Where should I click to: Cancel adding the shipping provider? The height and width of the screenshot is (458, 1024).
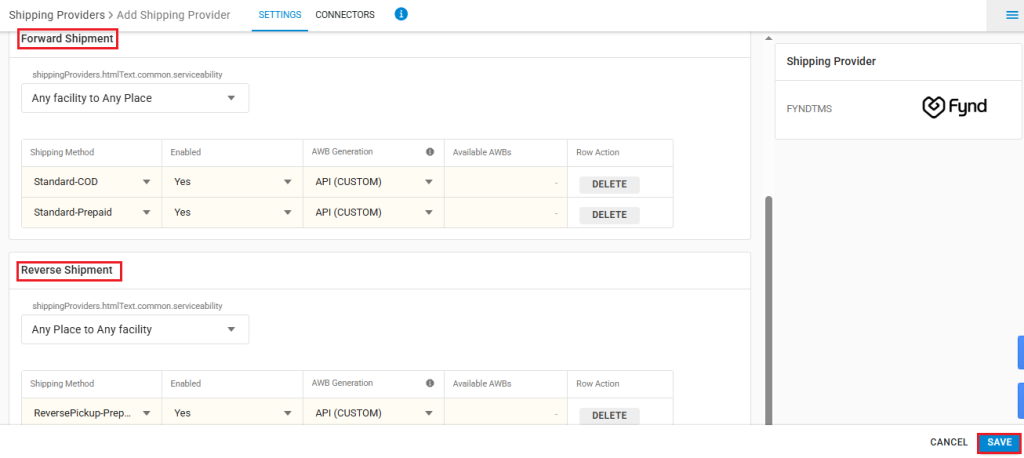click(x=949, y=442)
